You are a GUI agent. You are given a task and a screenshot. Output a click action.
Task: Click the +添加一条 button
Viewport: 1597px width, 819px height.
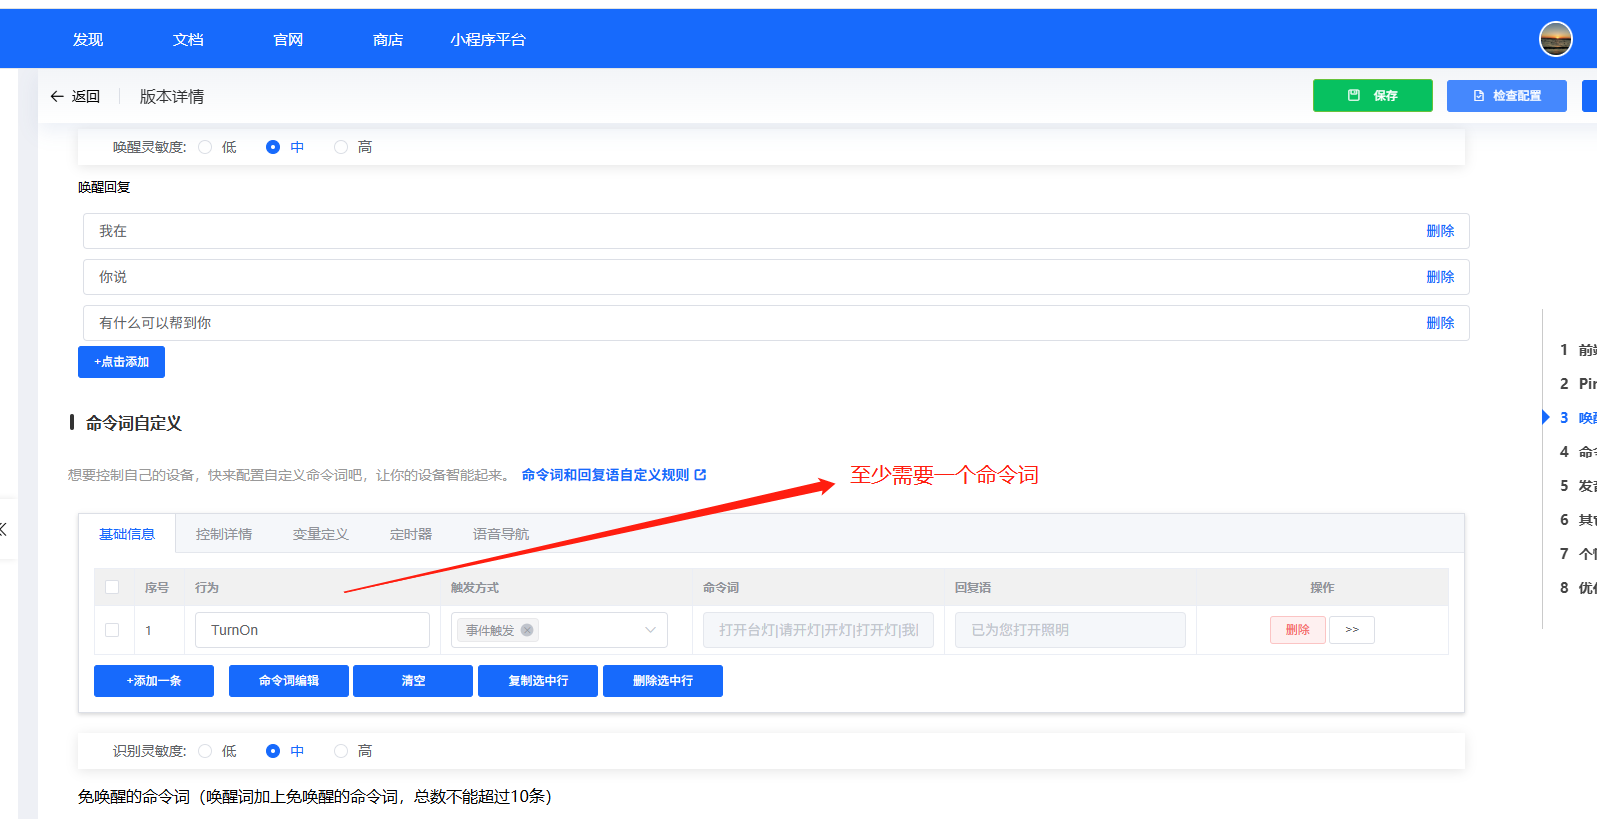(154, 681)
